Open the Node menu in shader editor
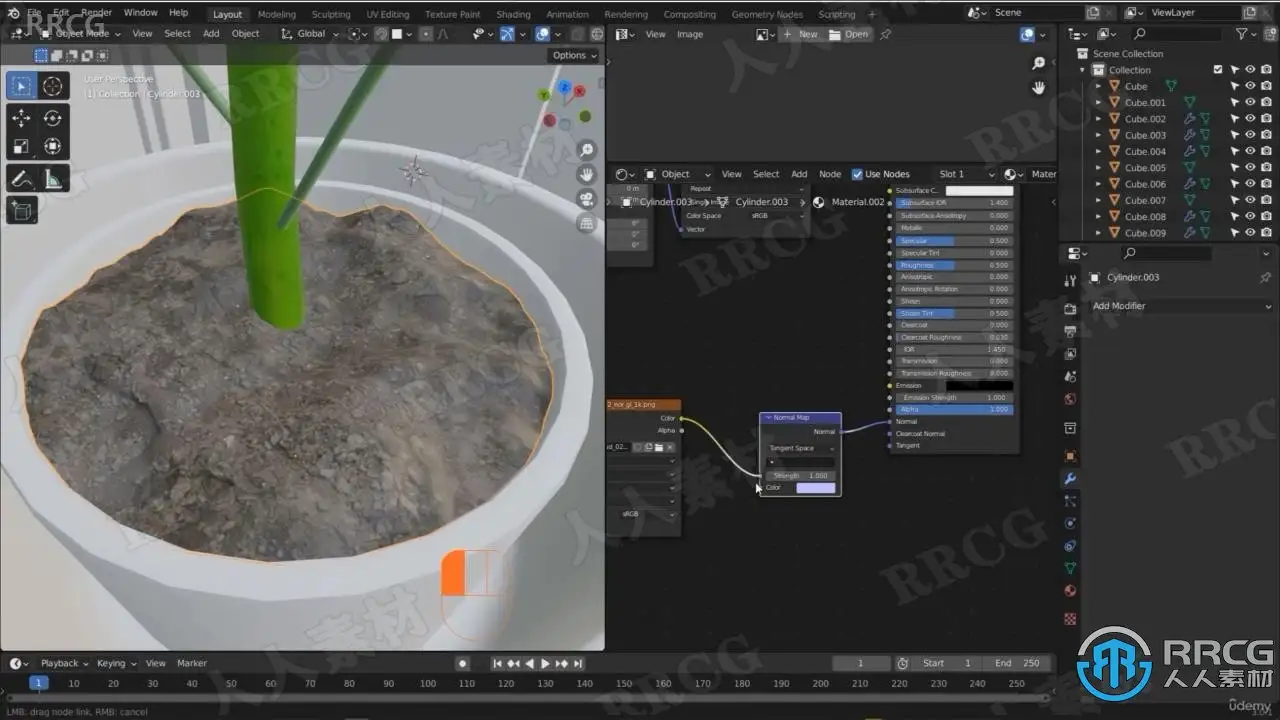Image resolution: width=1280 pixels, height=720 pixels. [830, 174]
